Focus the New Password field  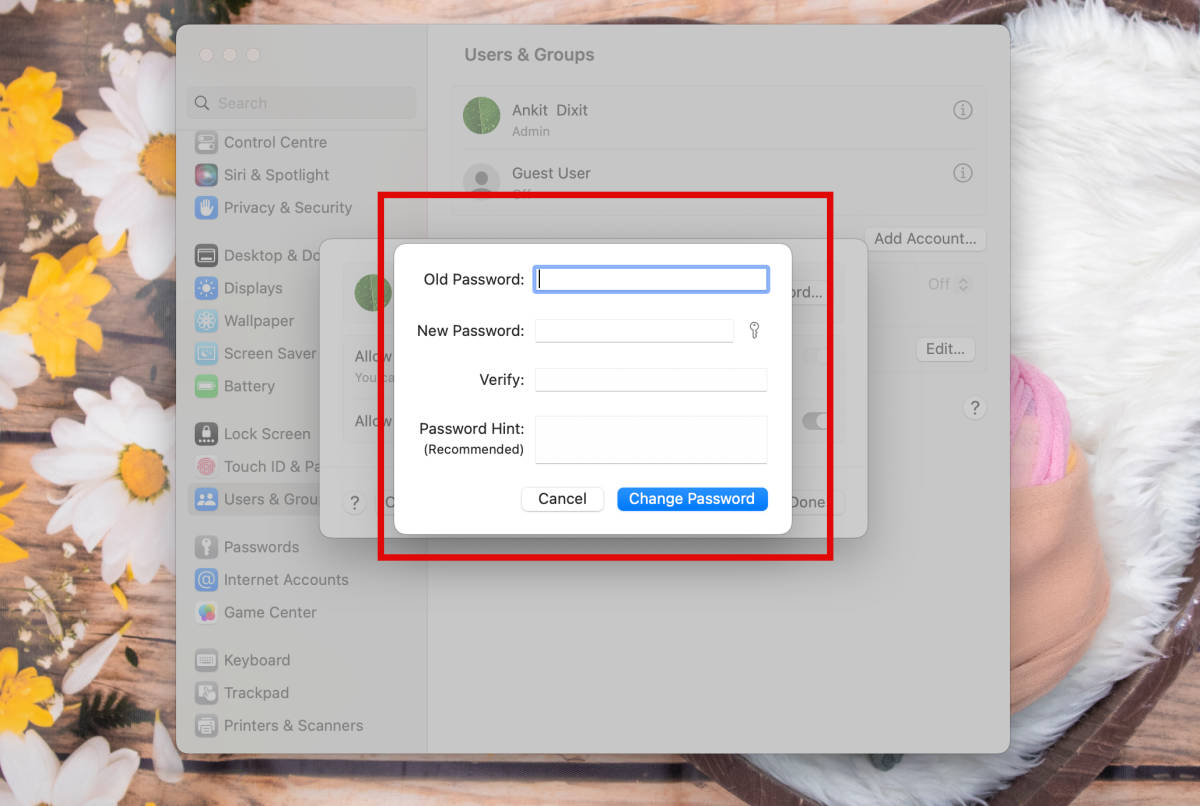634,331
